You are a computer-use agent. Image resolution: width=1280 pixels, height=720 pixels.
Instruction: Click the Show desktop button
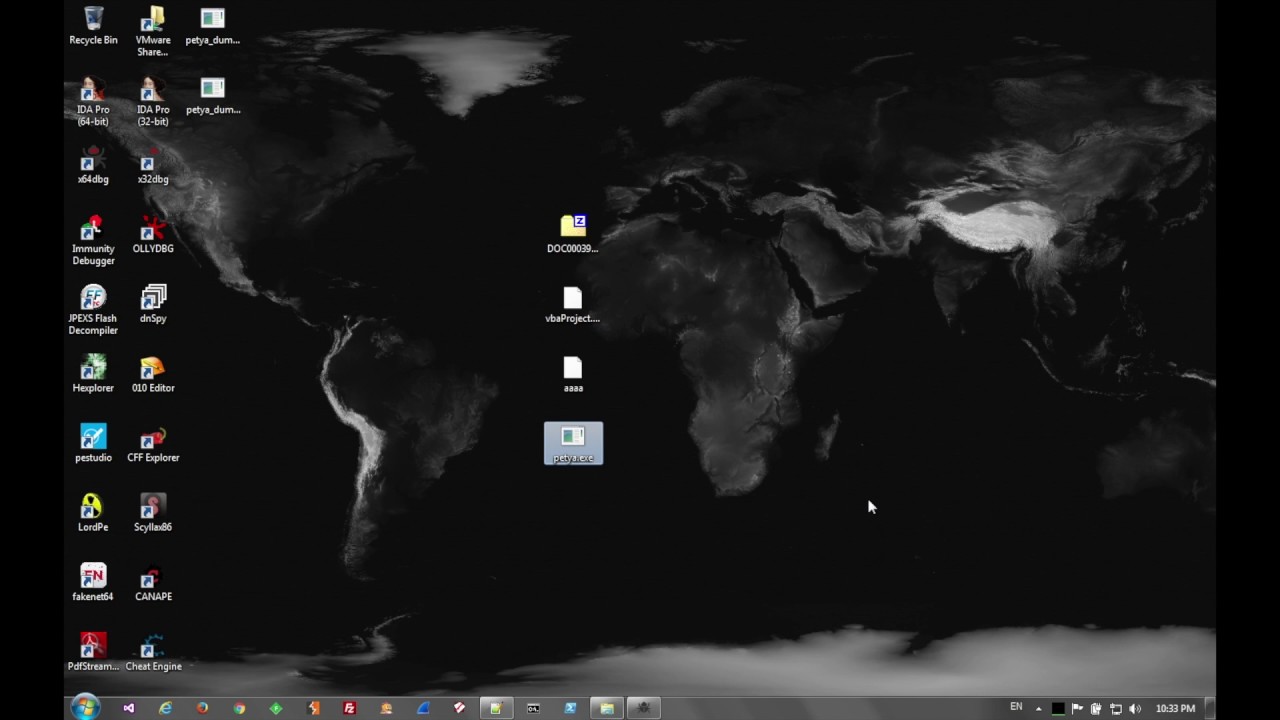1209,708
